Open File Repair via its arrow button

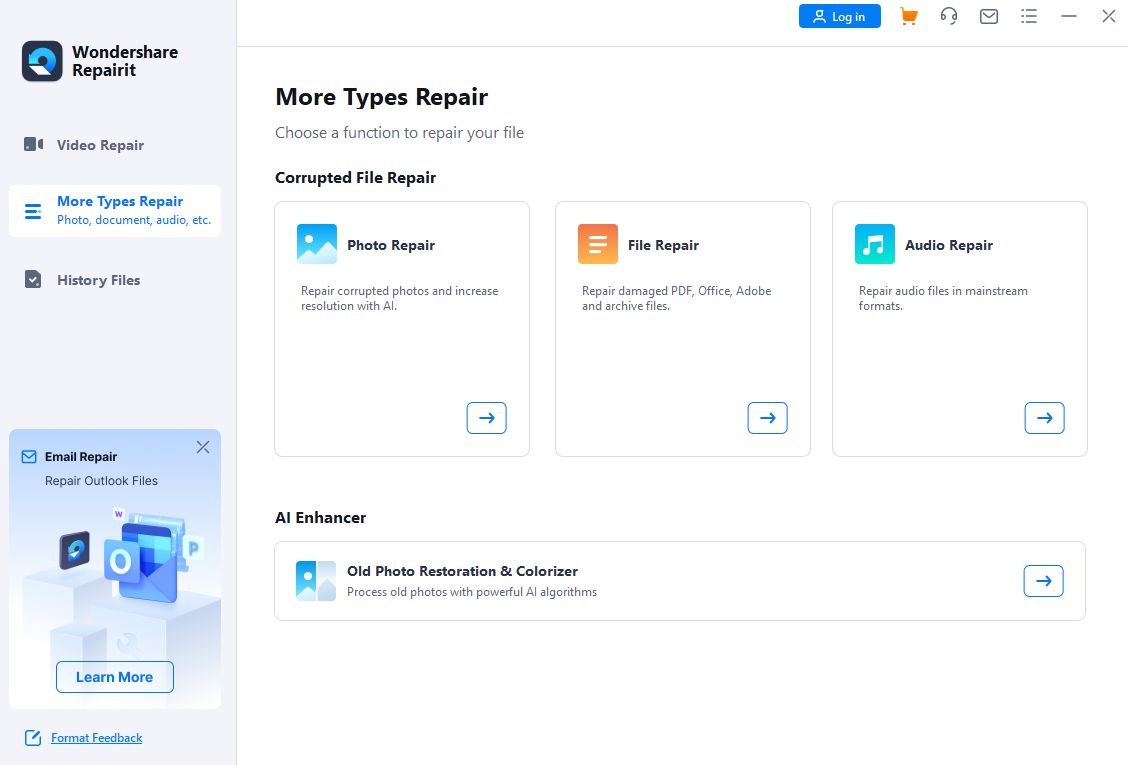pos(768,418)
